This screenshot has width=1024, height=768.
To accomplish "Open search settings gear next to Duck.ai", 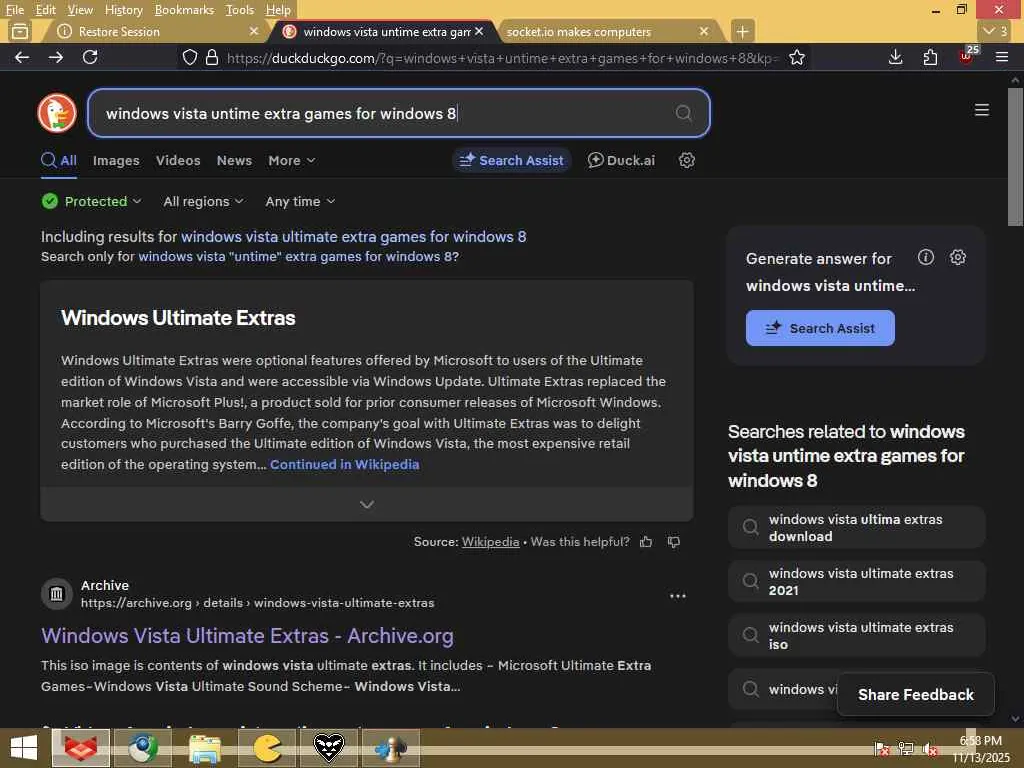I will [686, 160].
